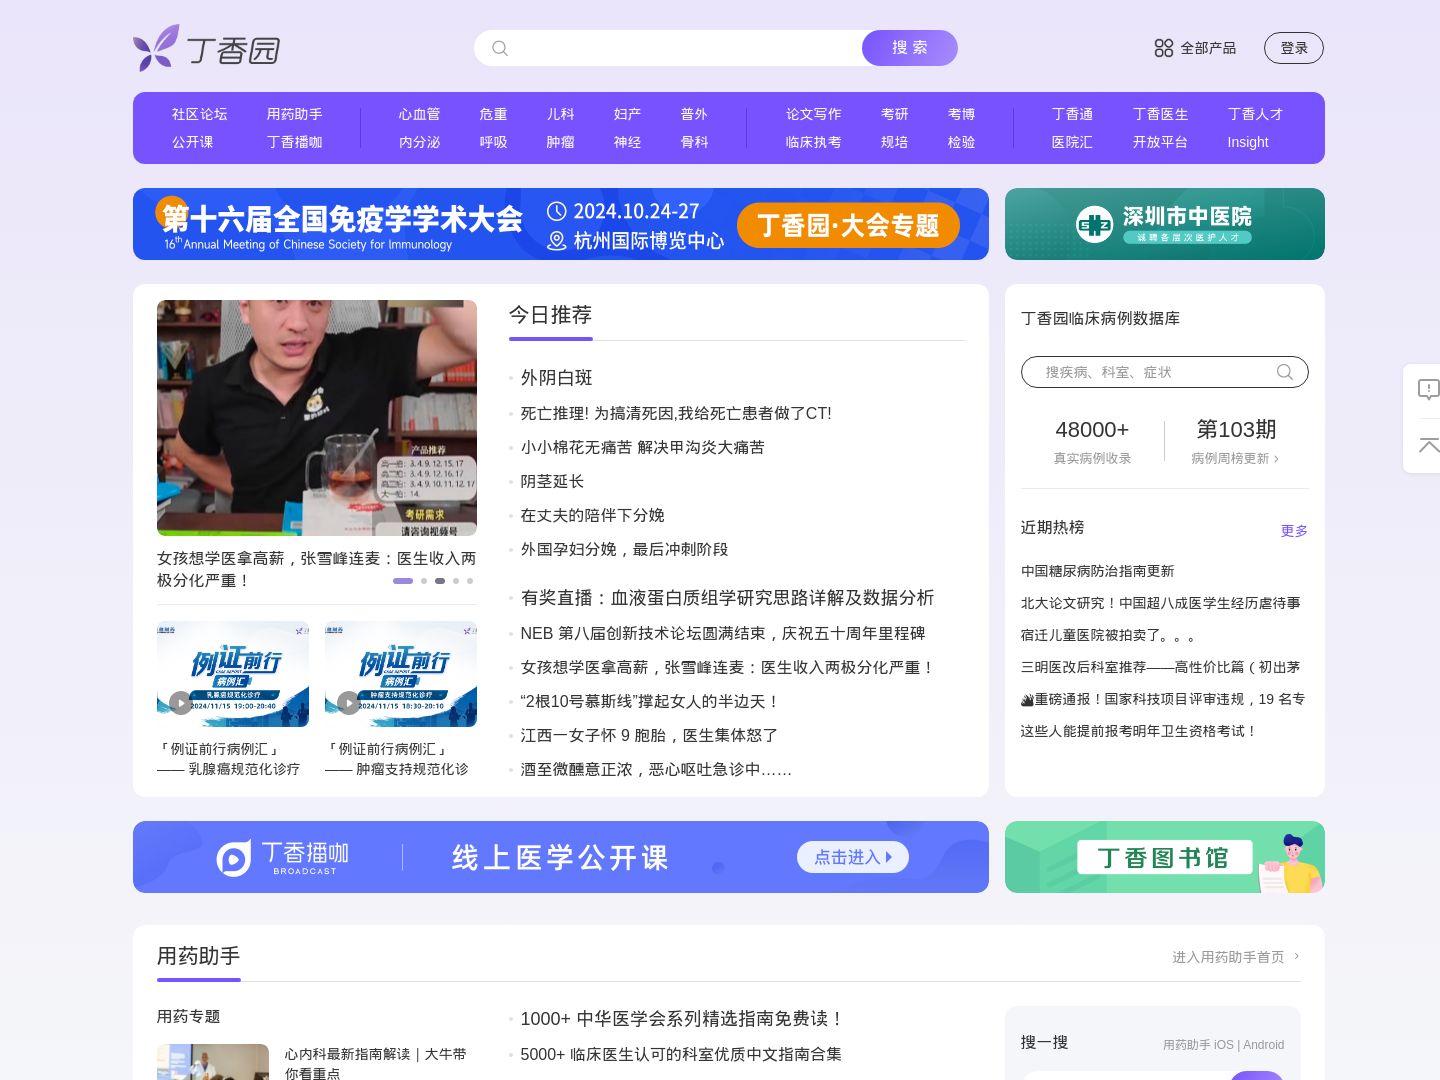Select 儿科 category
The height and width of the screenshot is (1080, 1440).
[560, 114]
